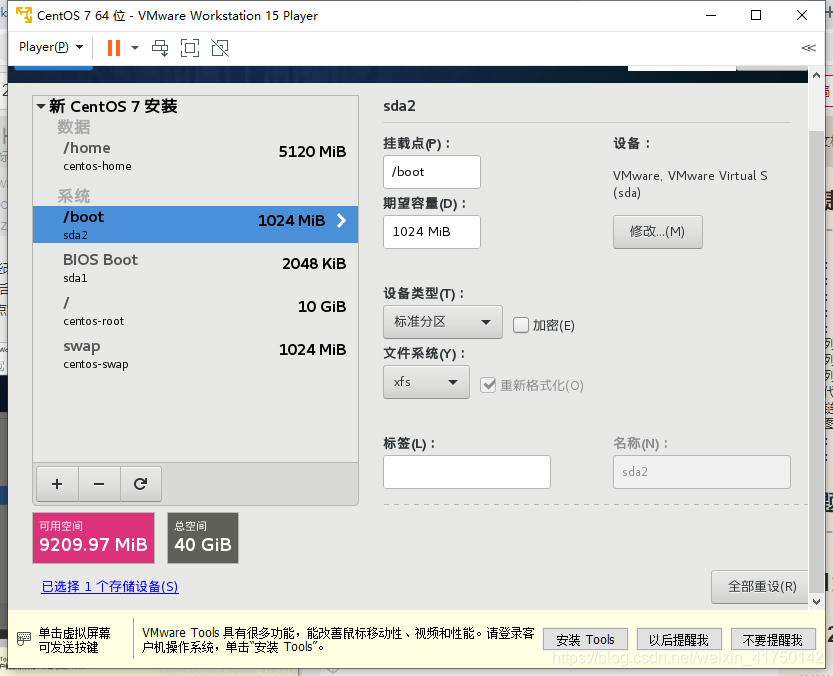Screen dimensions: 833x676
Task: Enter full screen mode
Action: coord(190,48)
